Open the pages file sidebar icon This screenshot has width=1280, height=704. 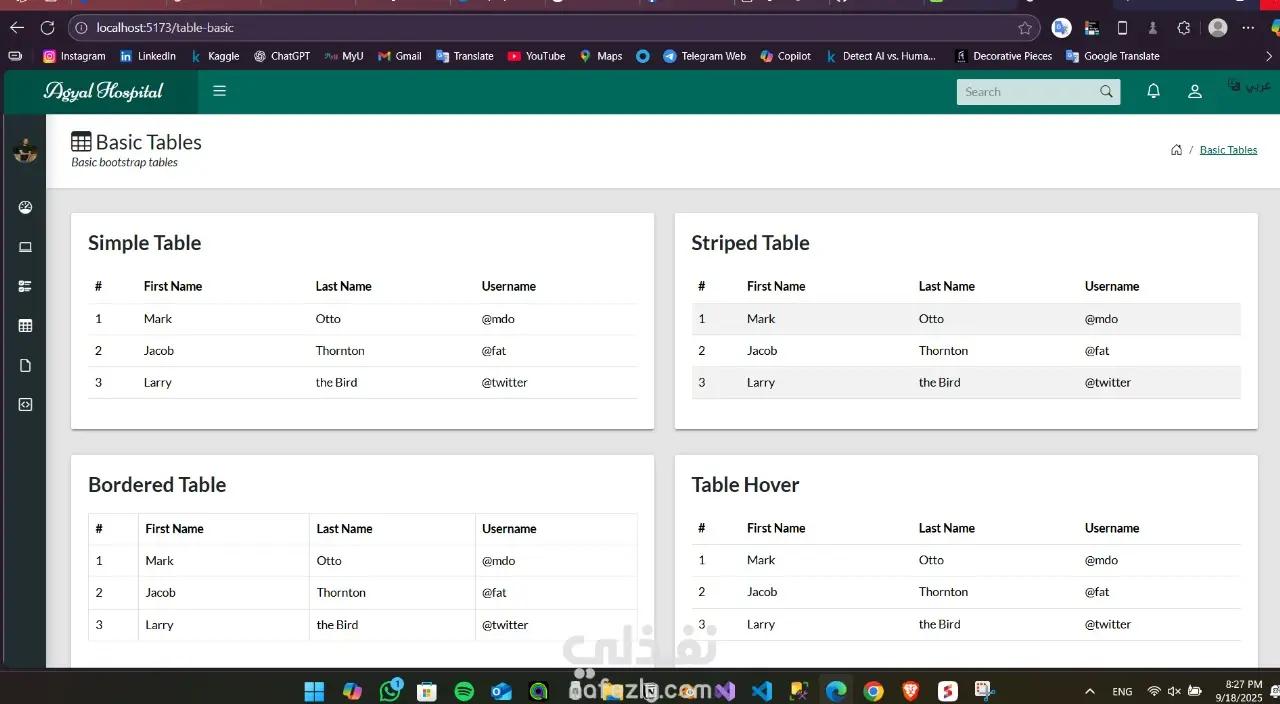click(26, 366)
